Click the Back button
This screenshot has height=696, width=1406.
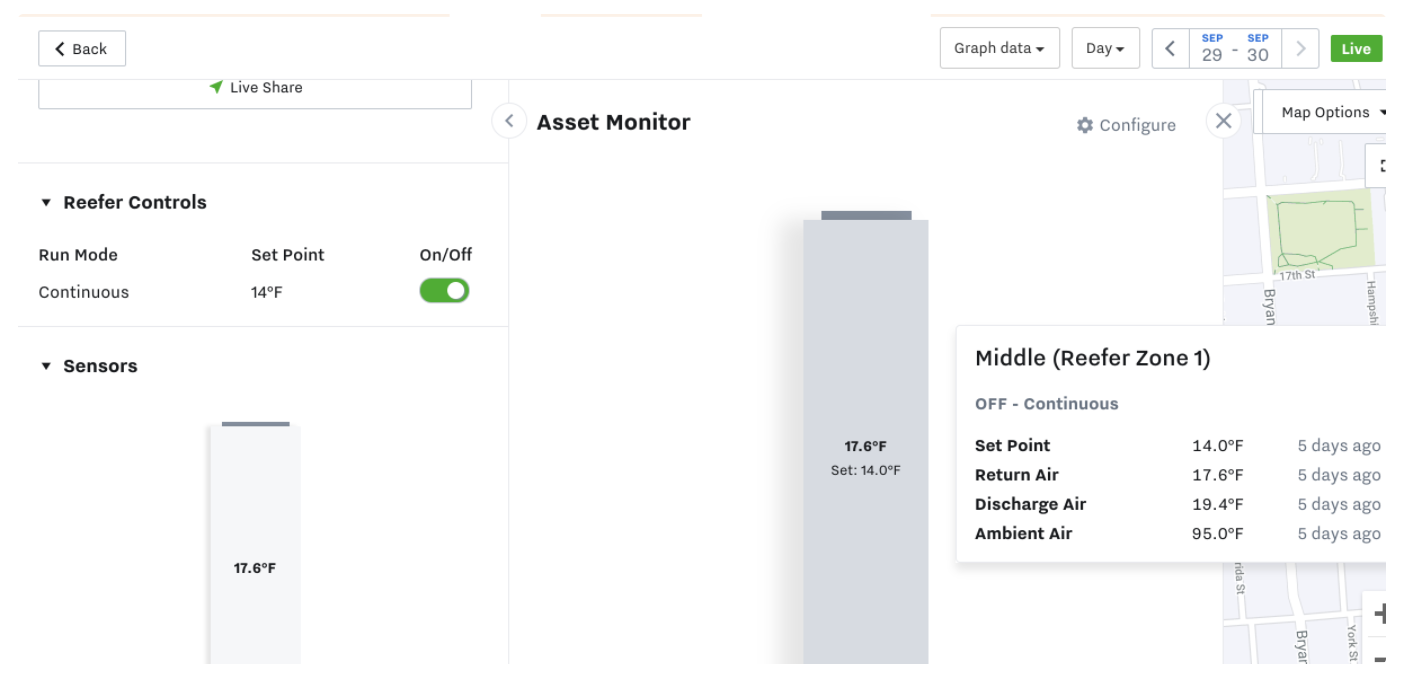(81, 49)
